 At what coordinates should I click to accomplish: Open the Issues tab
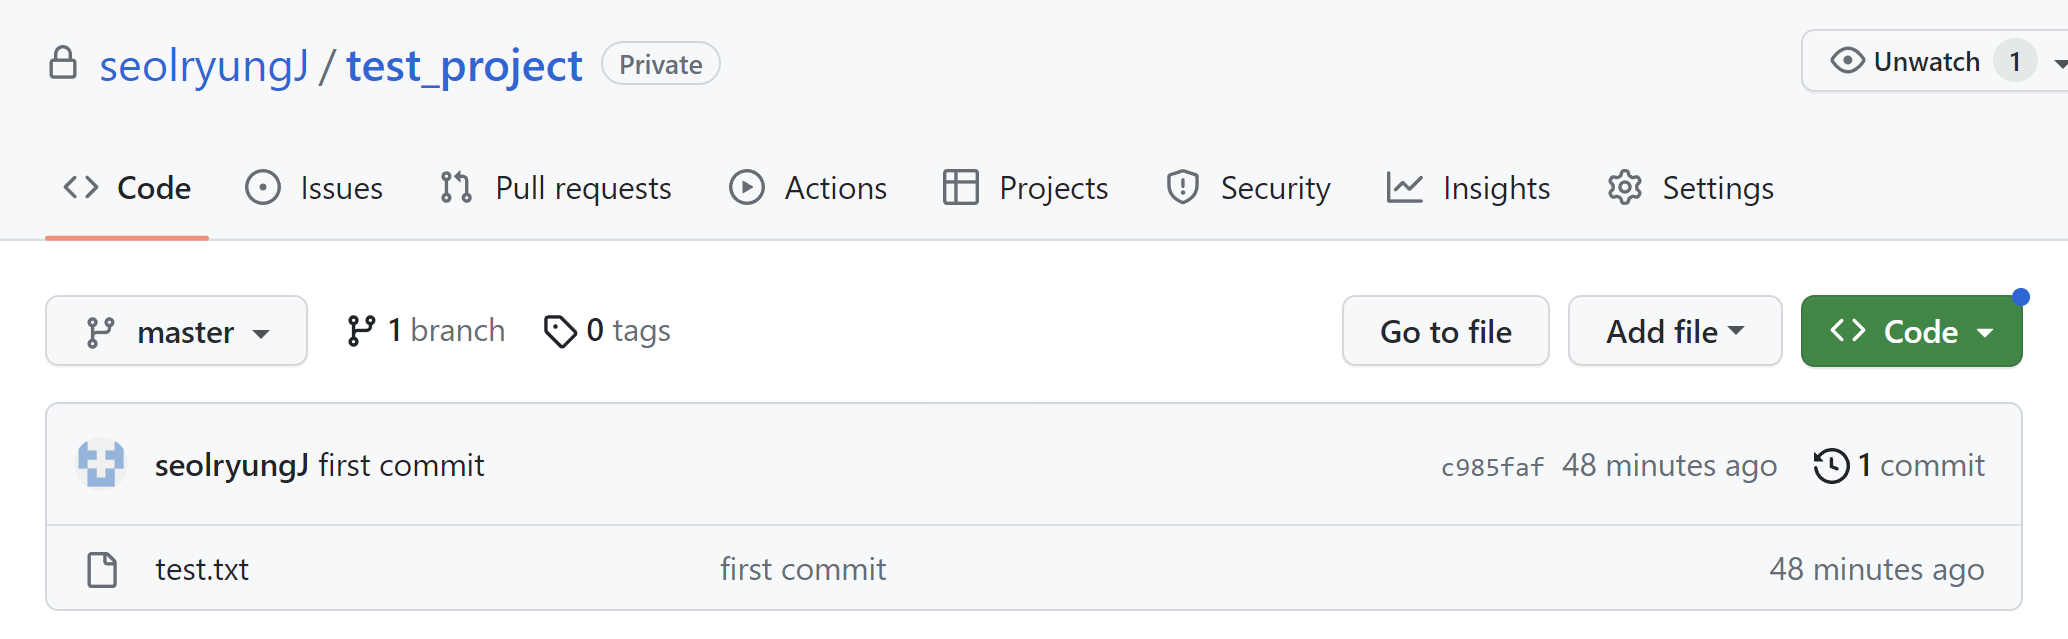click(314, 188)
